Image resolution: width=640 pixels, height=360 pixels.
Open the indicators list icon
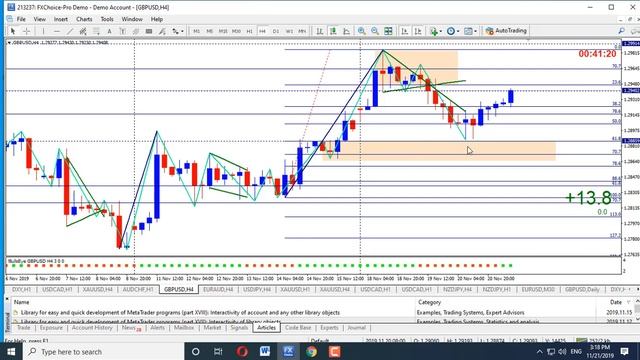[x=433, y=31]
